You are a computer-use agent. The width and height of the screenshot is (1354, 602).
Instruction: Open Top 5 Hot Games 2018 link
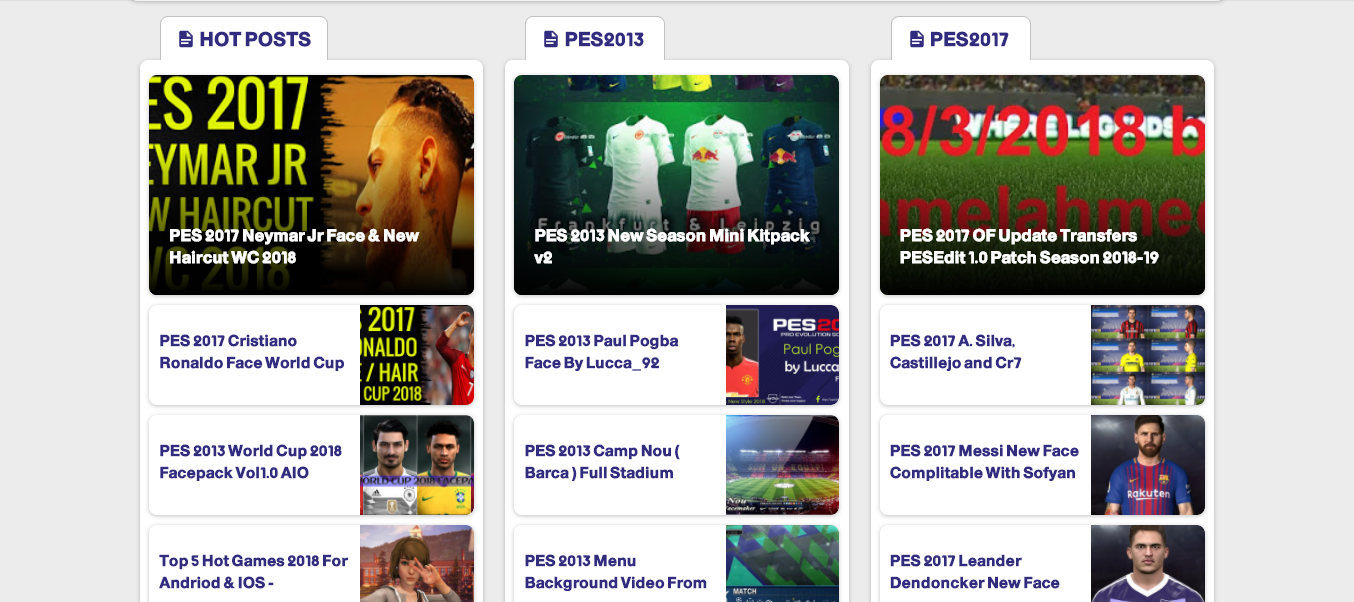(254, 572)
